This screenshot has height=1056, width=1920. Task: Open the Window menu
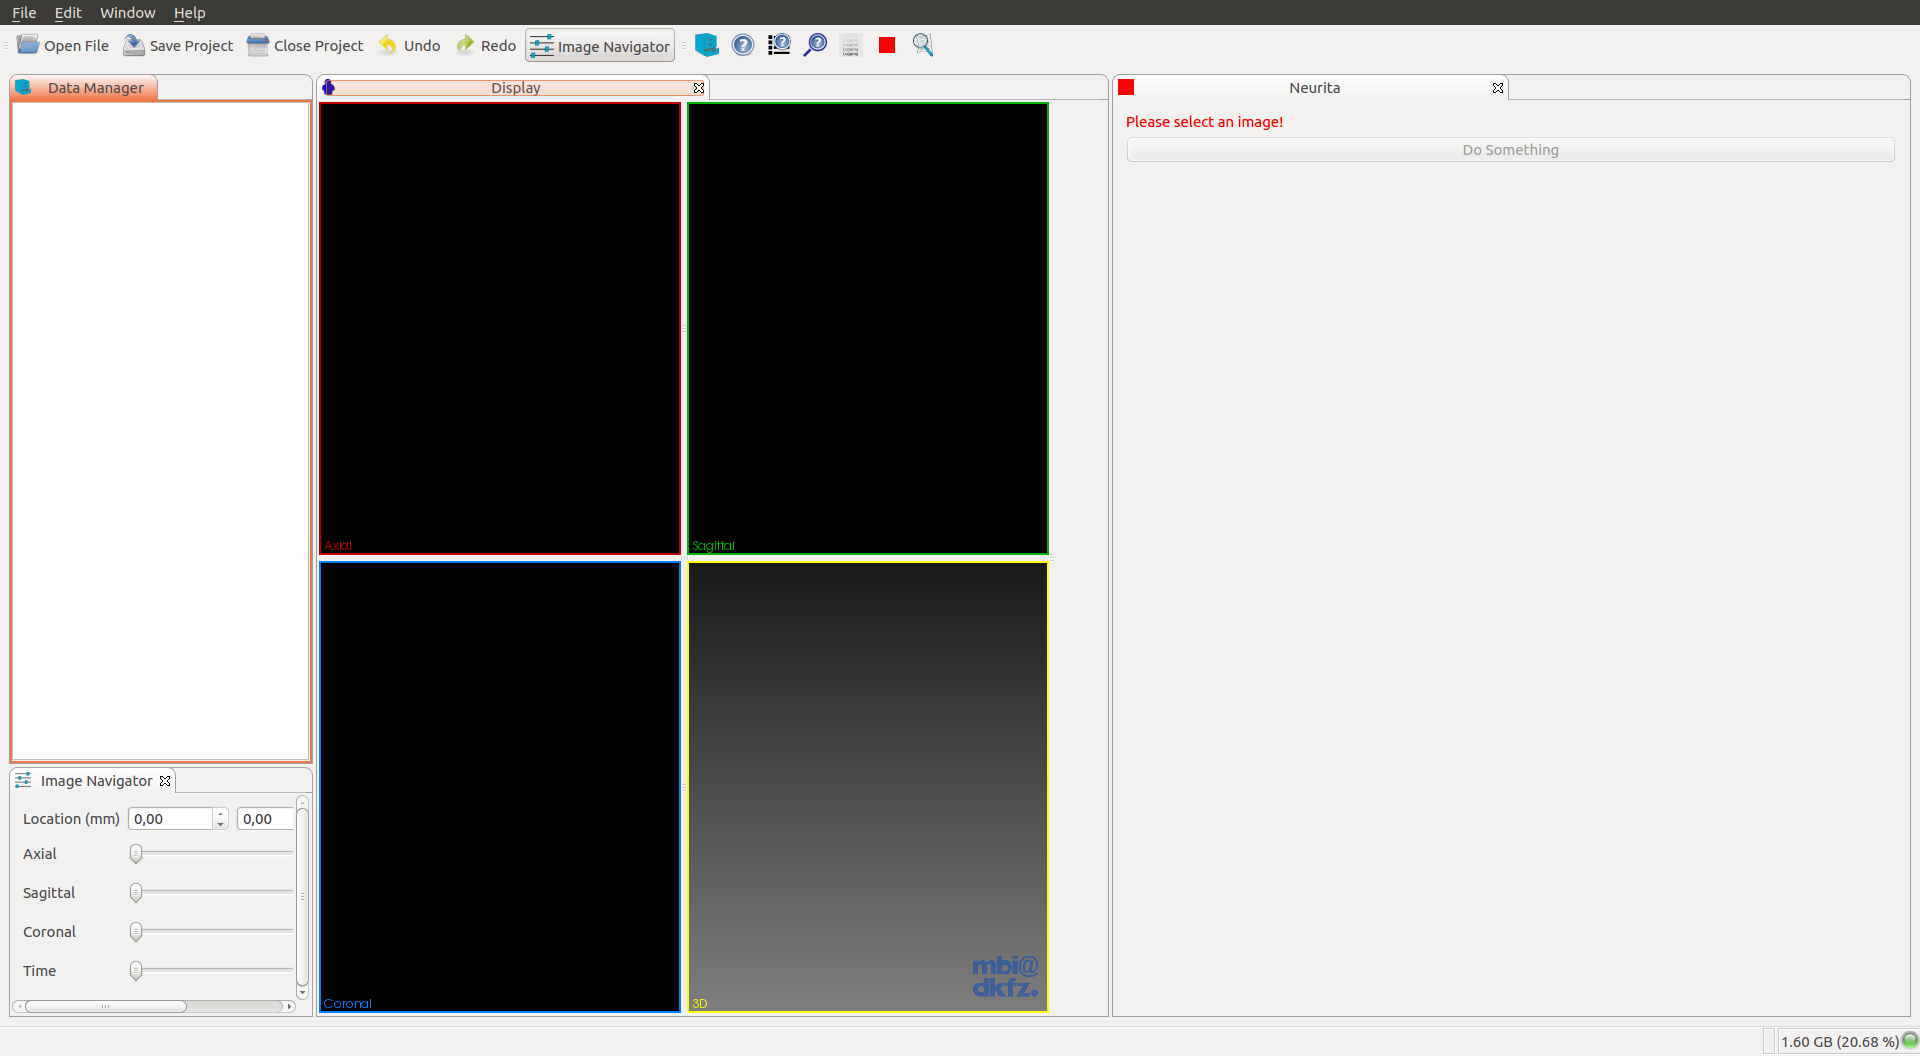pos(127,12)
